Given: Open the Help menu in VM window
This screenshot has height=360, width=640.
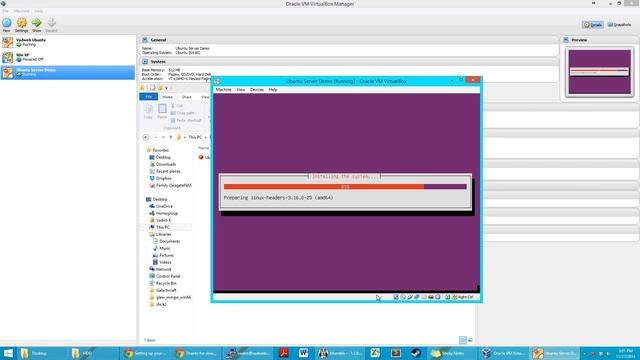Looking at the screenshot, I should tap(273, 89).
